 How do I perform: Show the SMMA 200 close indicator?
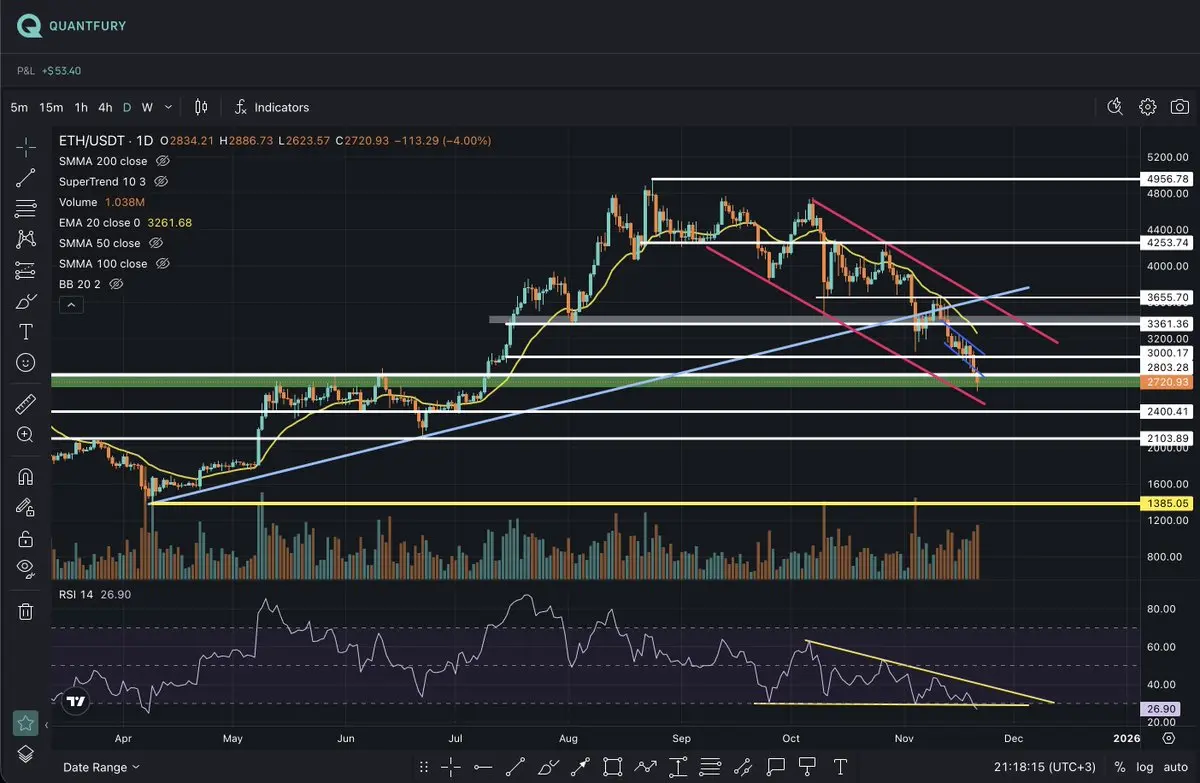point(164,161)
